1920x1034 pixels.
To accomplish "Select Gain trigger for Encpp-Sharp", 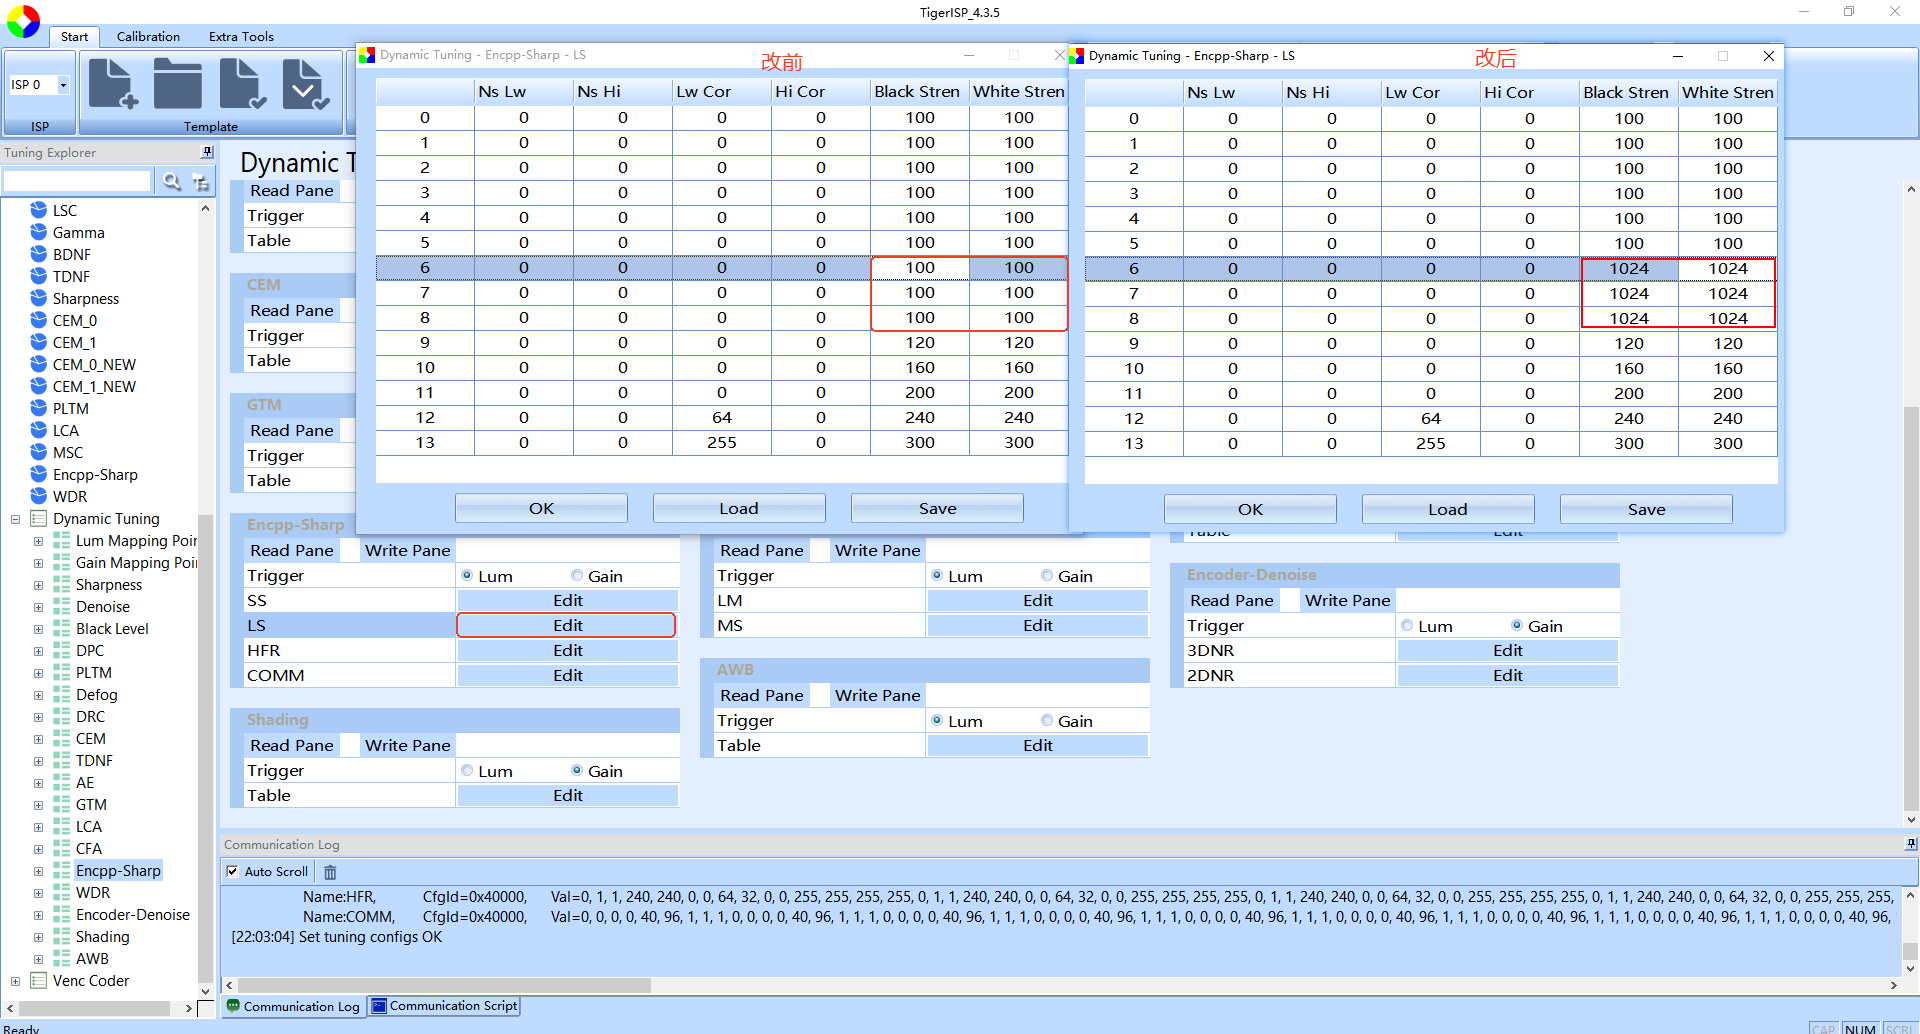I will 577,576.
